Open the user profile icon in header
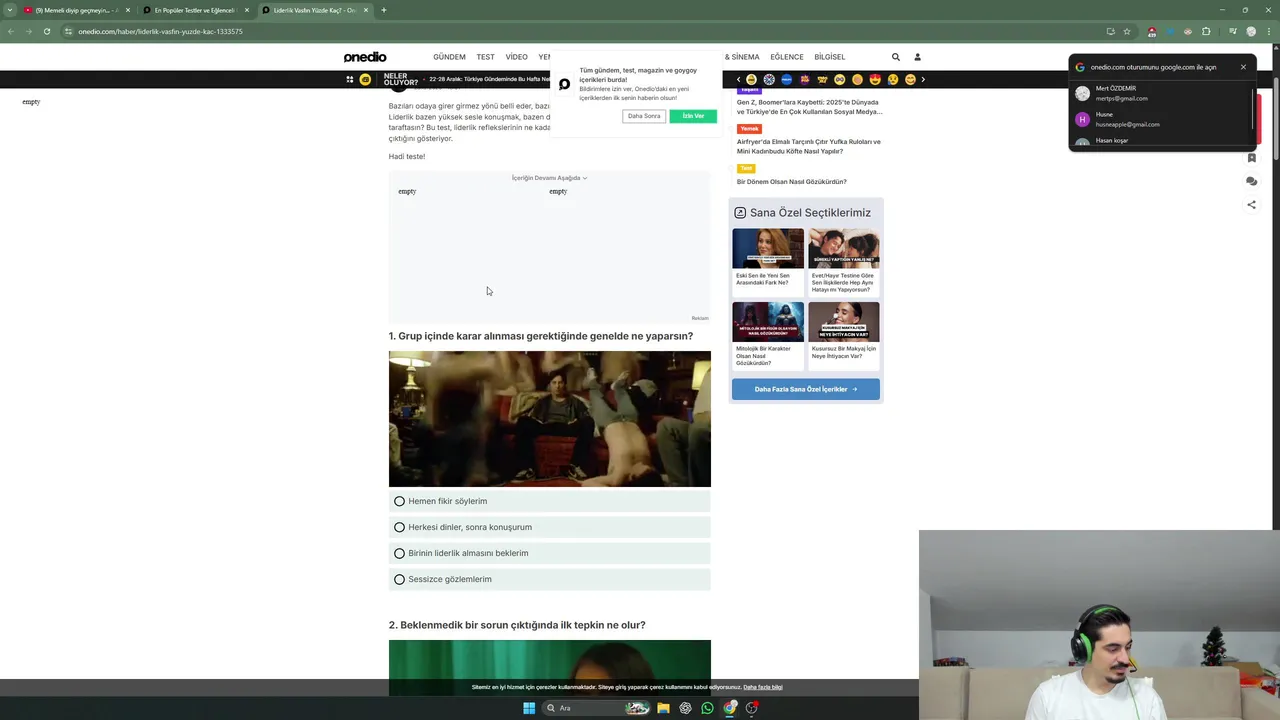Viewport: 1280px width, 720px height. pyautogui.click(x=917, y=57)
